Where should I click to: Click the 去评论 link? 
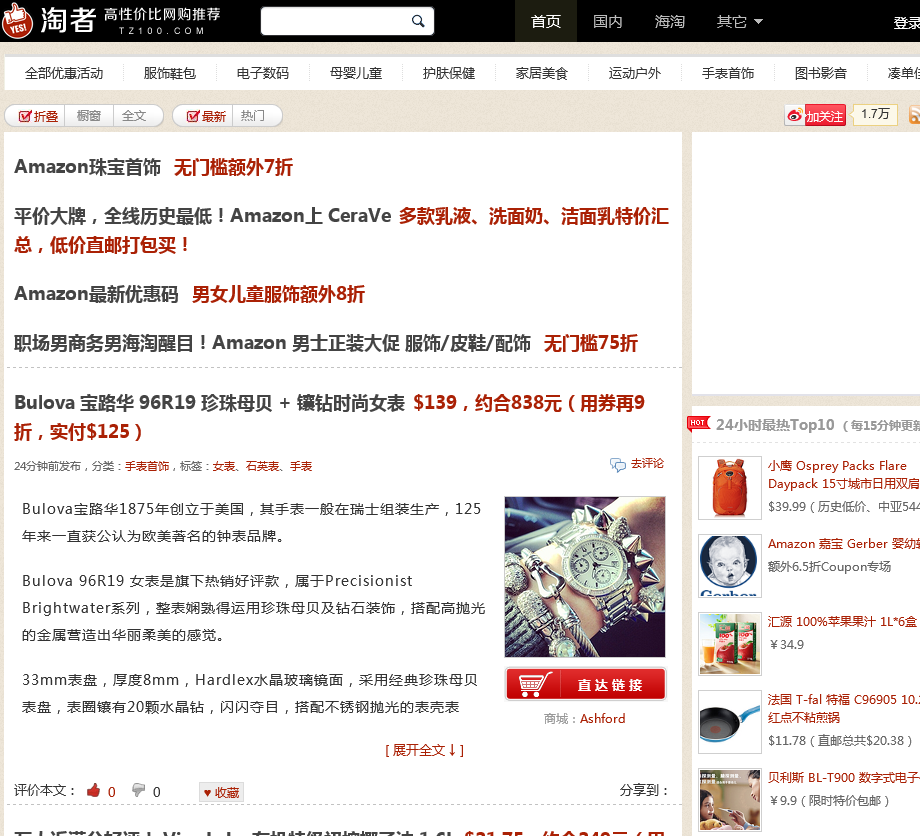click(647, 463)
